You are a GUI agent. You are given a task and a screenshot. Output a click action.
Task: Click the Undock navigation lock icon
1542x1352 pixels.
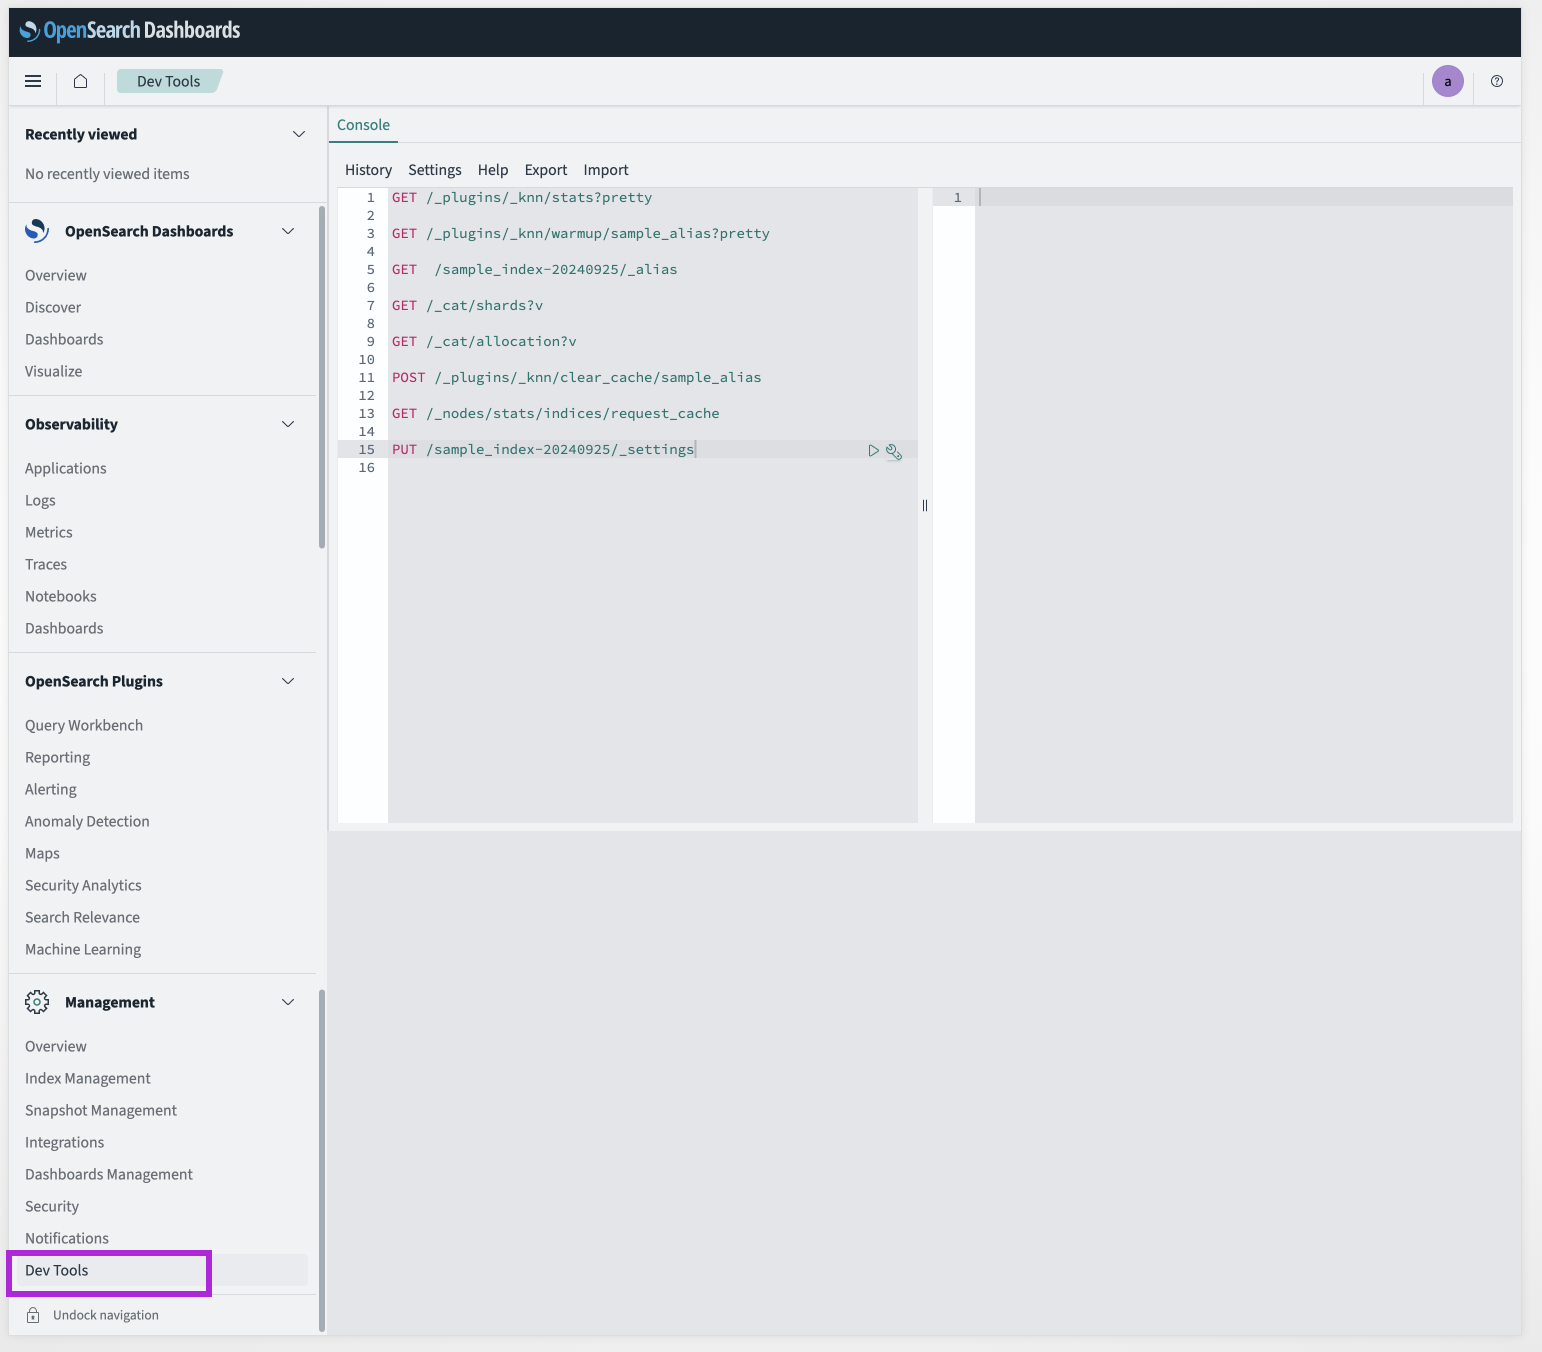pos(33,1315)
